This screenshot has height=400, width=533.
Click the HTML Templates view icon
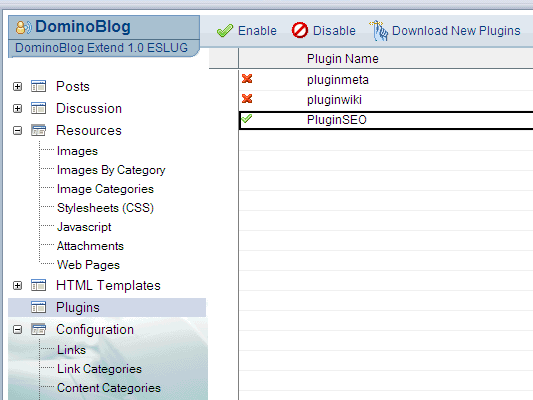tap(38, 285)
